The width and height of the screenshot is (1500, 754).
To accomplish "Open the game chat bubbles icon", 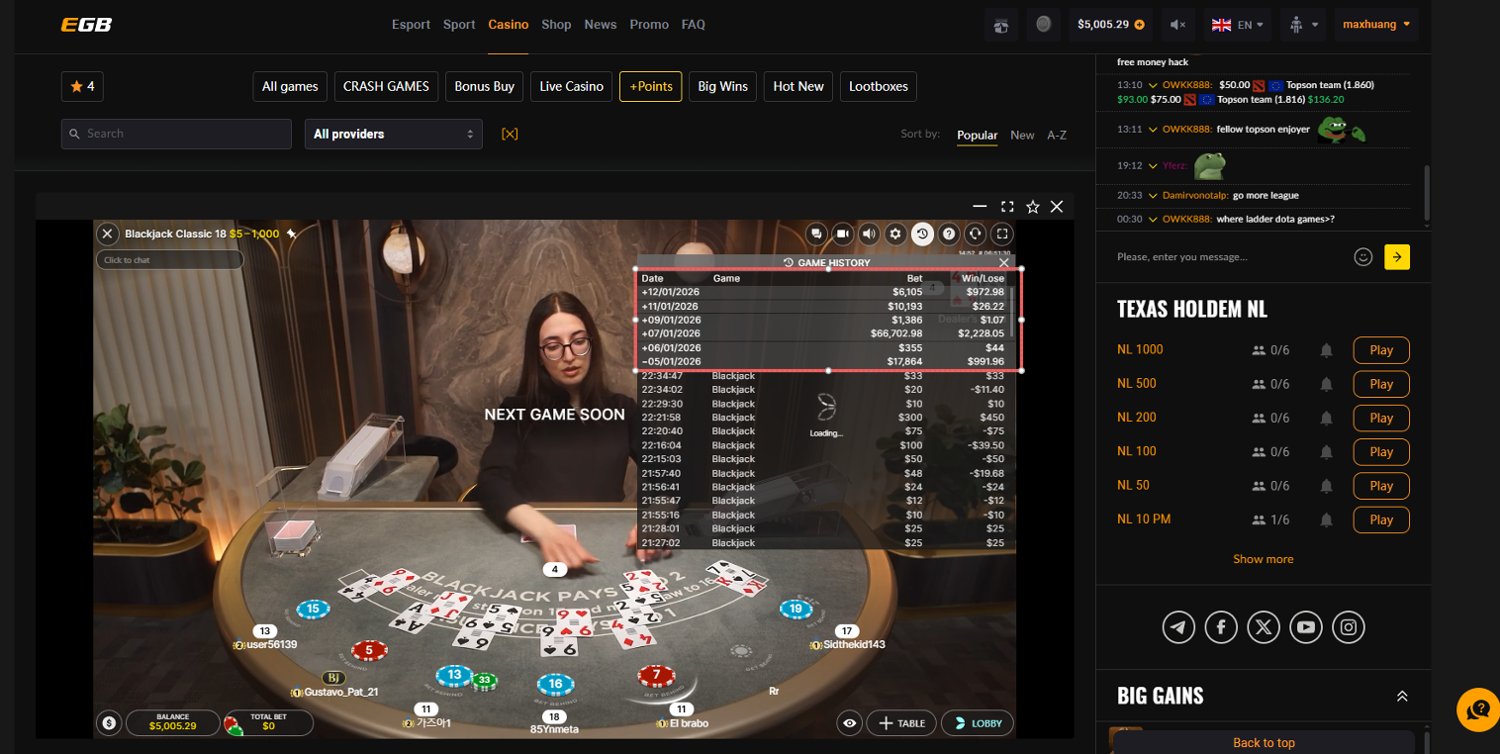I will pyautogui.click(x=817, y=234).
